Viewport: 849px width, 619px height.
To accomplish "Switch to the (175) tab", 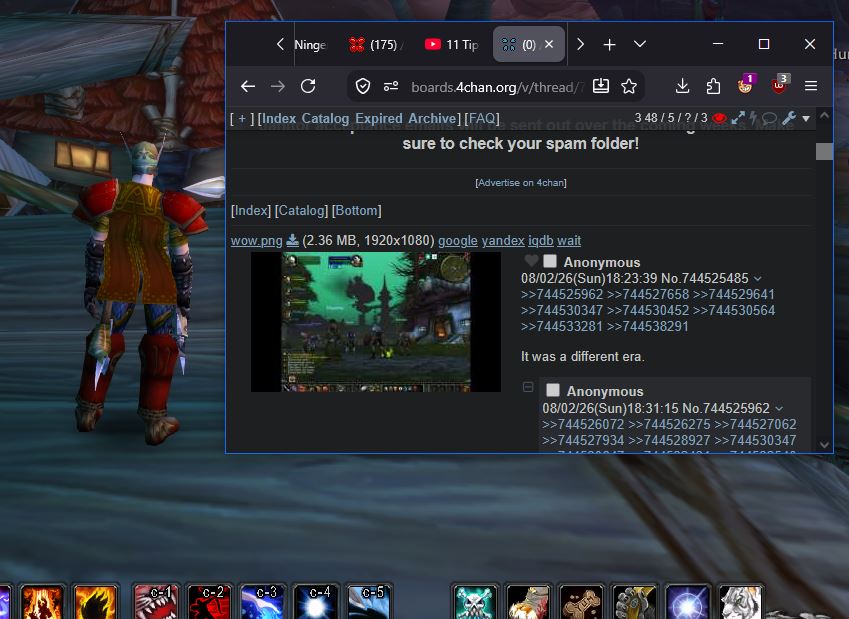I will click(377, 44).
